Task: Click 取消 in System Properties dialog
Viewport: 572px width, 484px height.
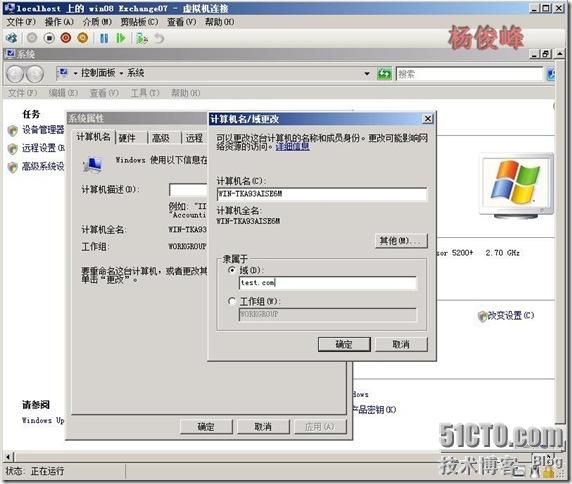Action: pos(263,427)
